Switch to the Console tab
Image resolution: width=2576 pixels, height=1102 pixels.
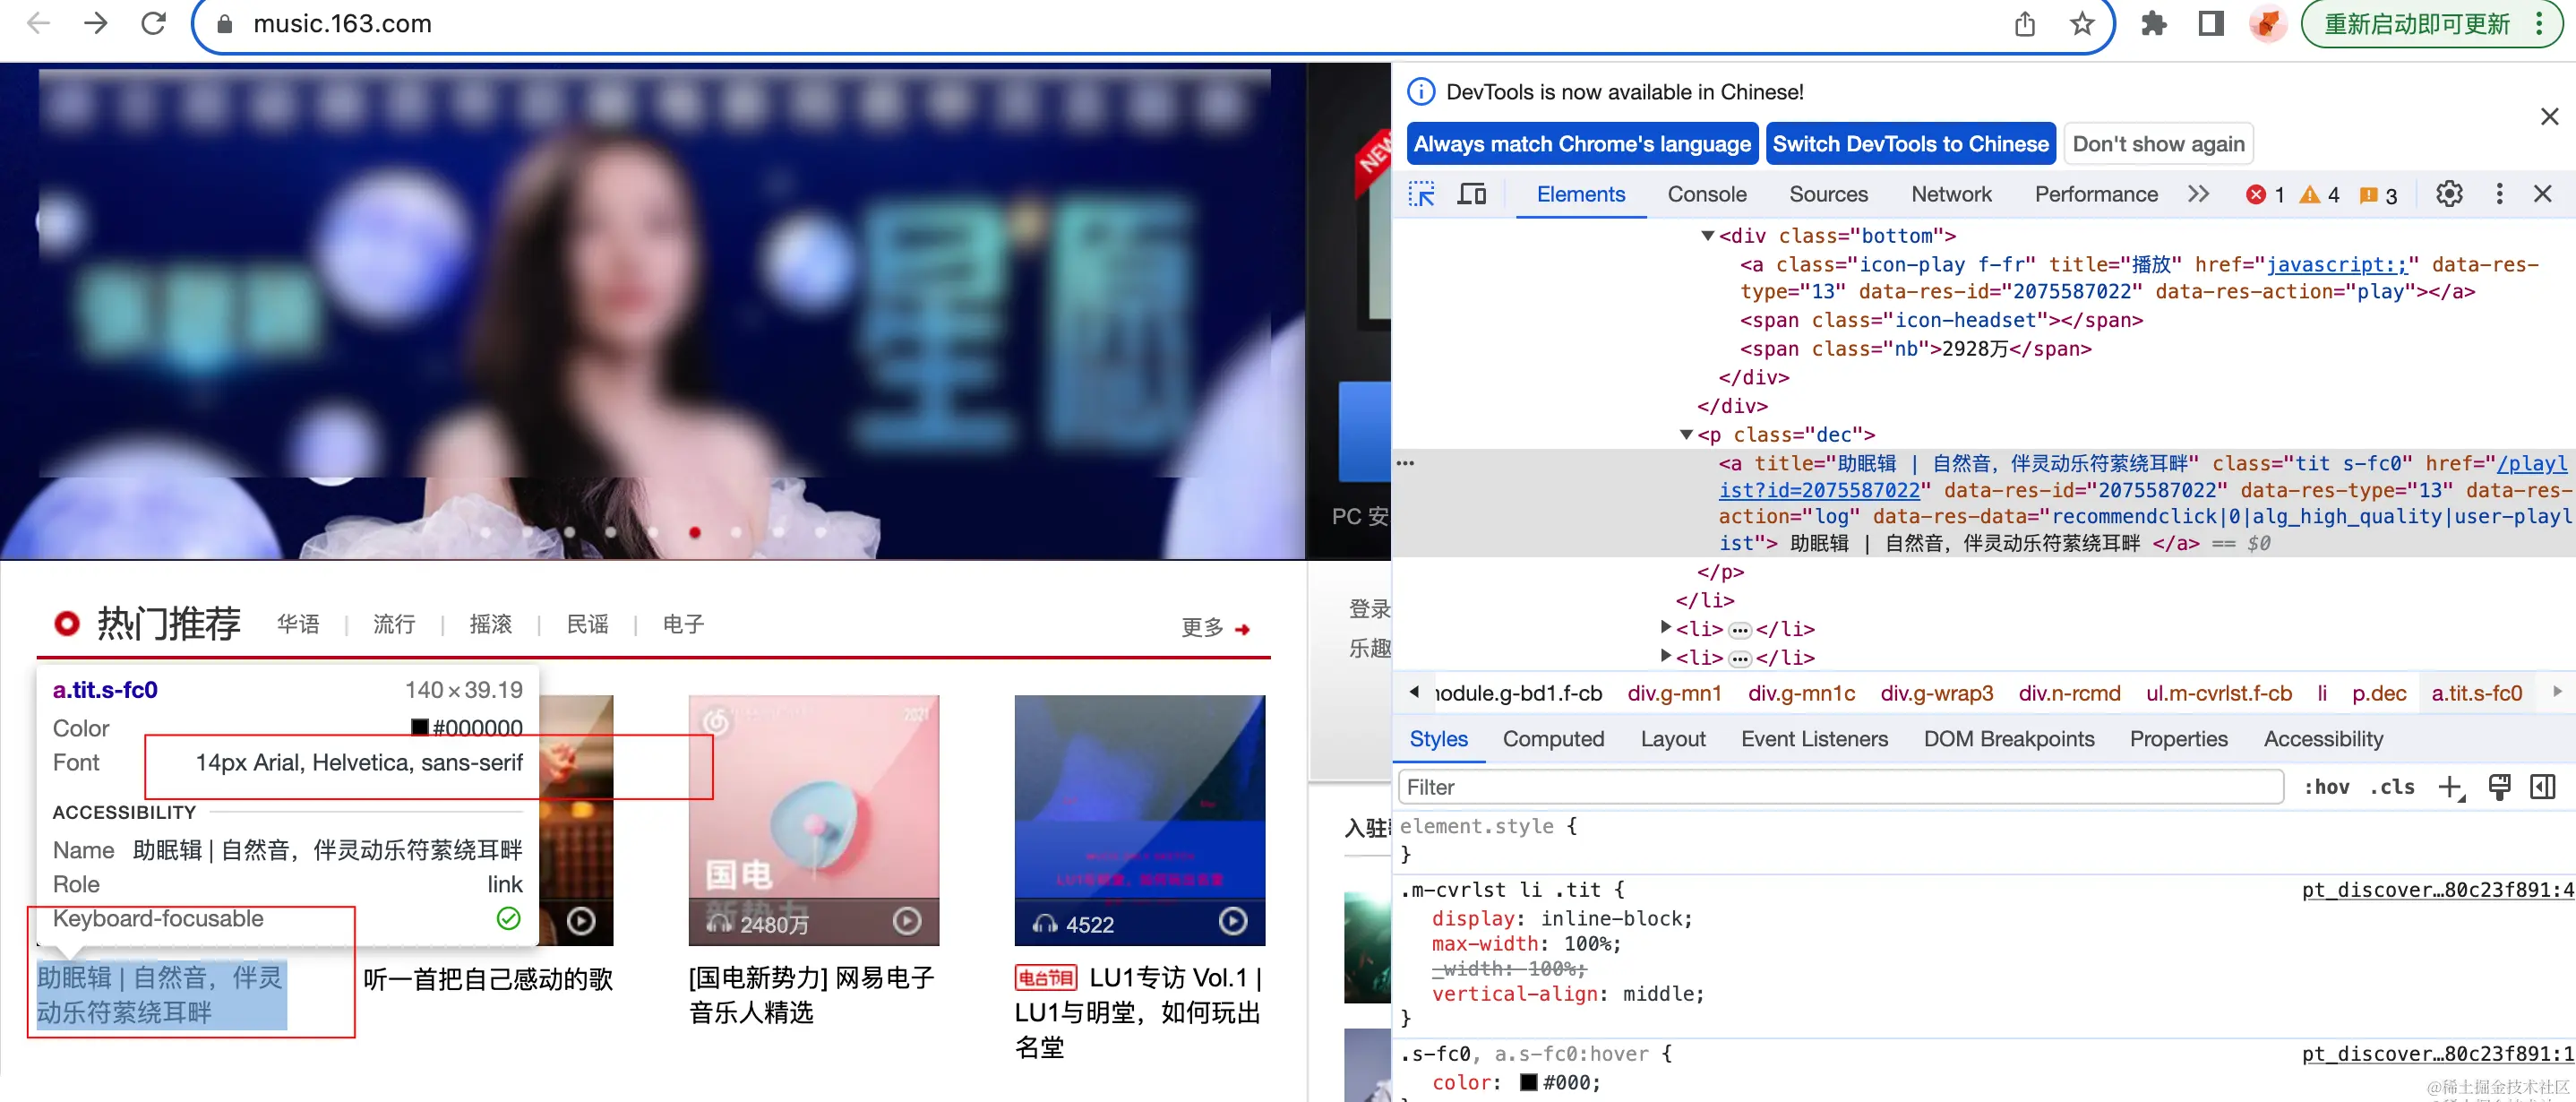coord(1706,194)
